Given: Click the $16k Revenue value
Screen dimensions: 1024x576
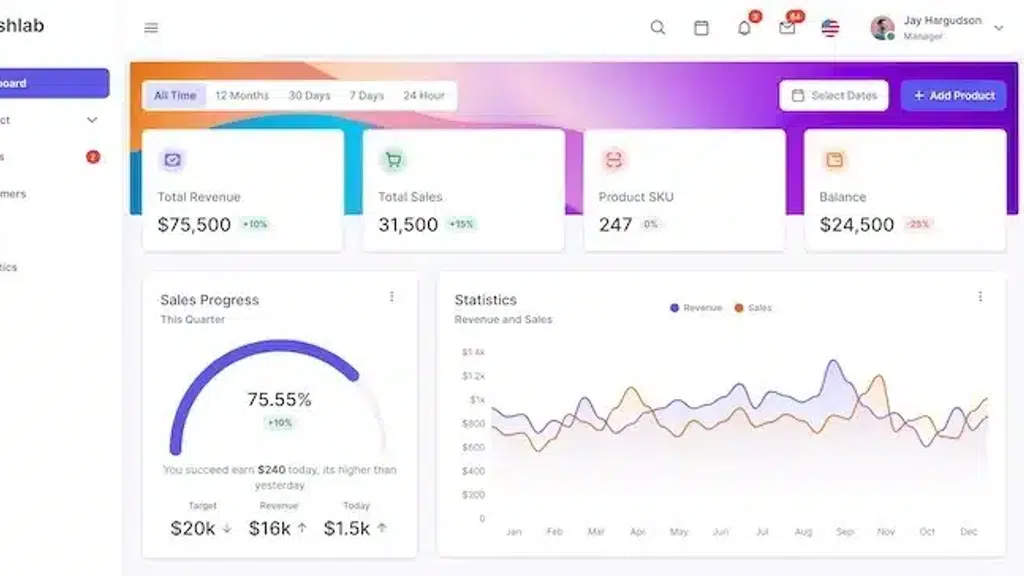Looking at the screenshot, I should click(x=269, y=528).
